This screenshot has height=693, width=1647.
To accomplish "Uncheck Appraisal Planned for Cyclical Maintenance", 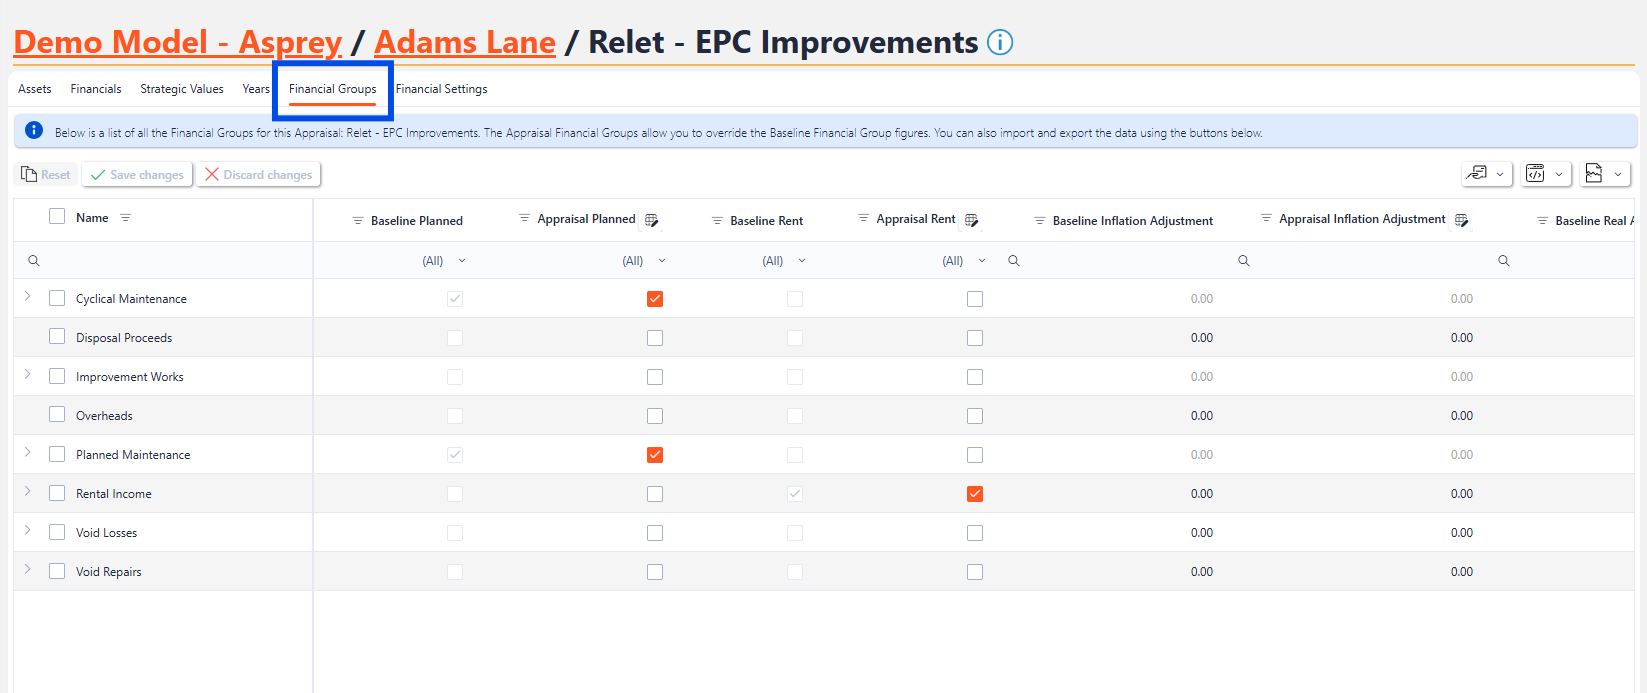I will pos(655,299).
